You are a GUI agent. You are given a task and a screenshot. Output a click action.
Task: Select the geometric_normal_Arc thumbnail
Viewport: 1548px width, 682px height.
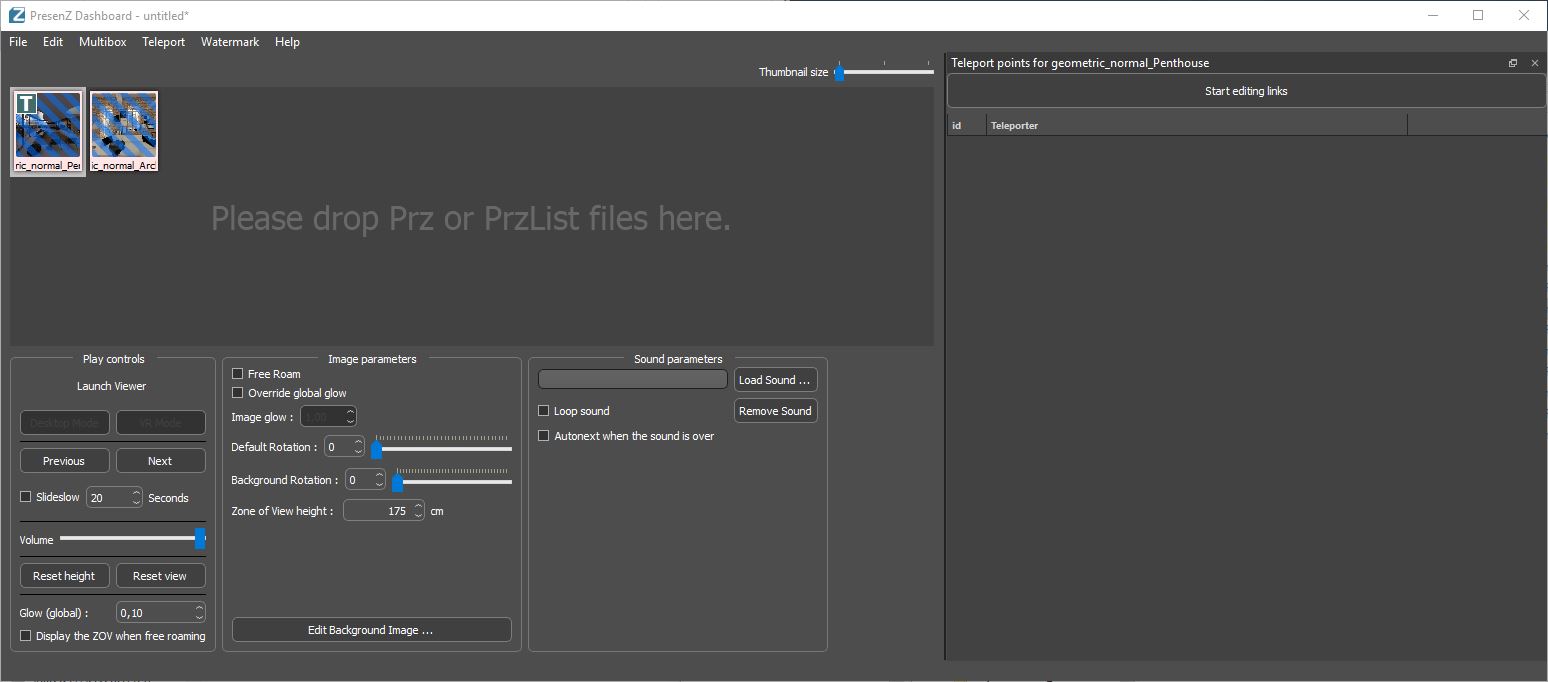124,132
